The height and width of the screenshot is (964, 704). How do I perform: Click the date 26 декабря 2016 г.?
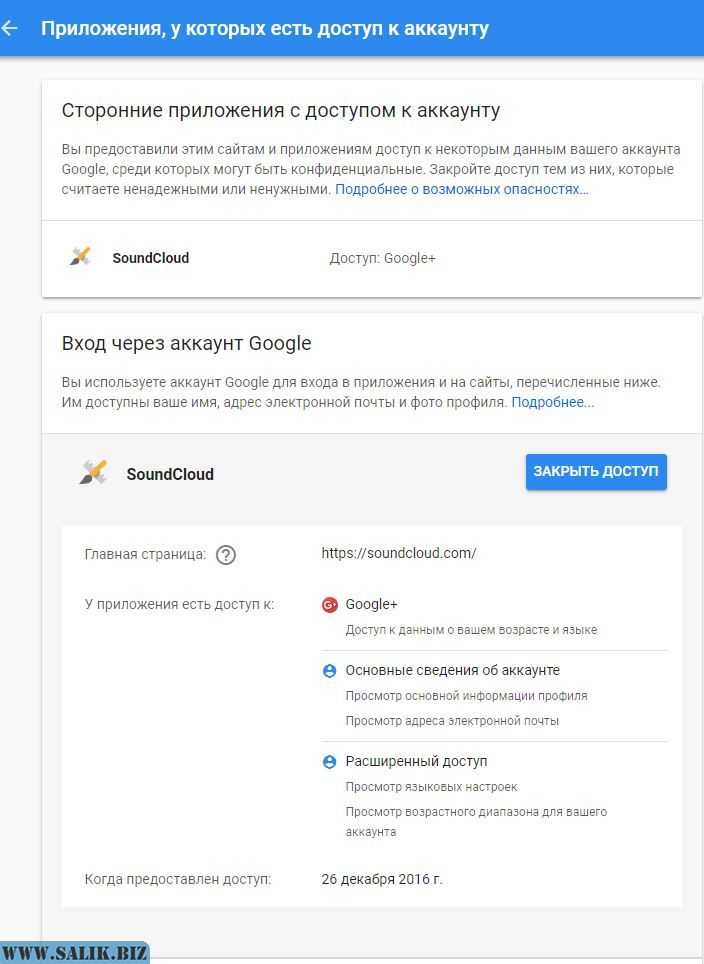point(382,879)
